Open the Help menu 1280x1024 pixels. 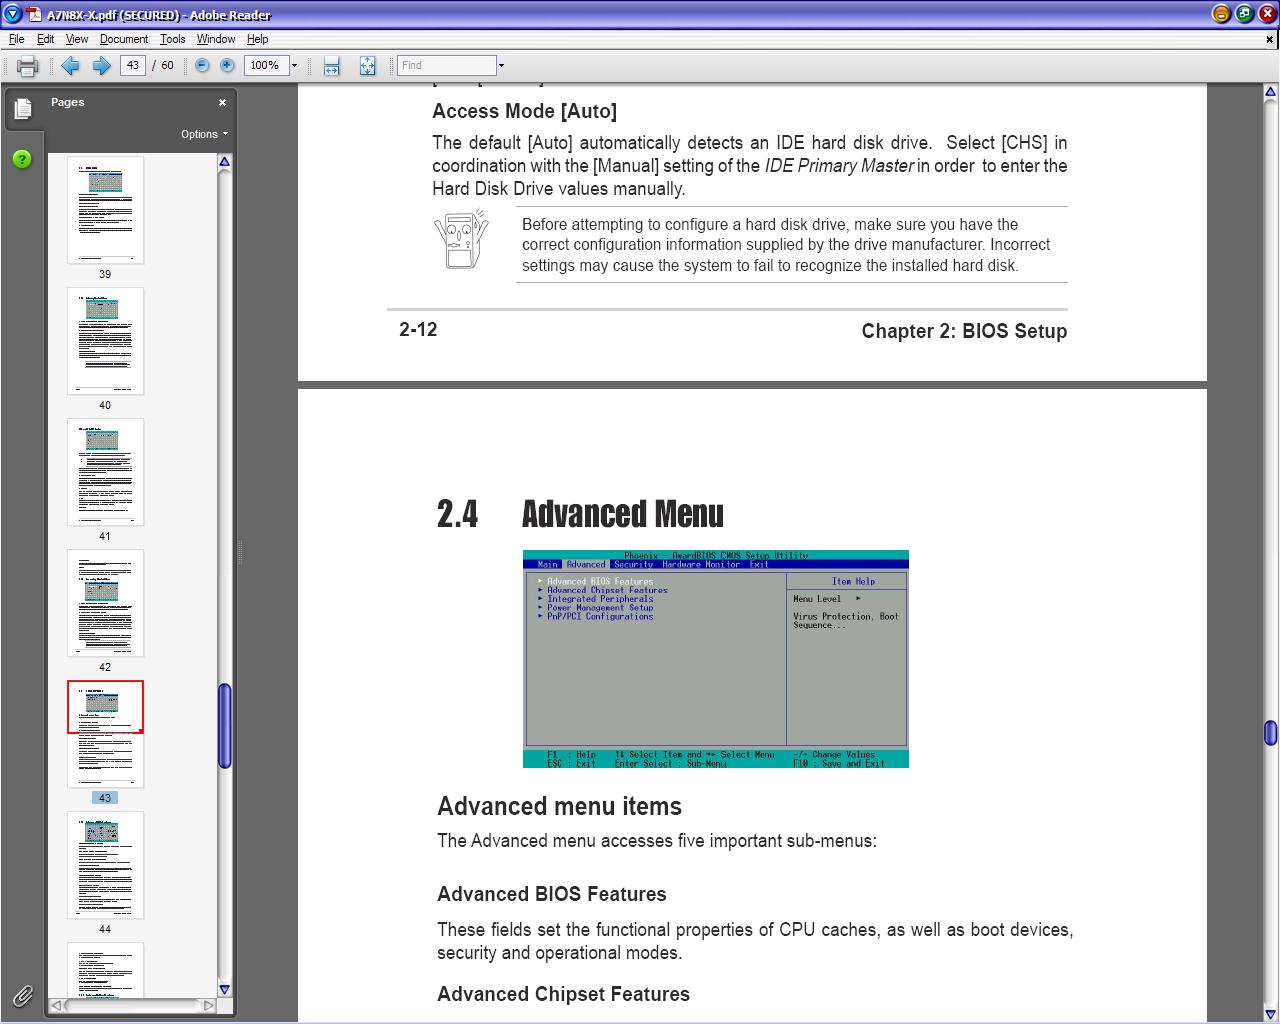click(257, 39)
